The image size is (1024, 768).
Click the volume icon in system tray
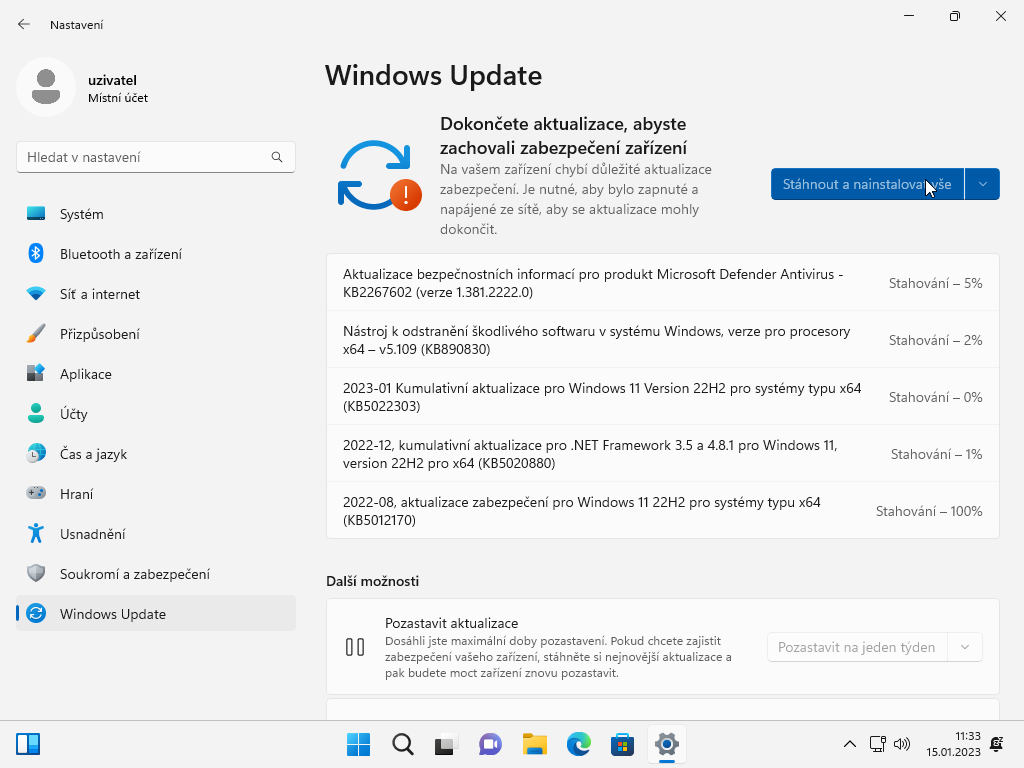(x=902, y=744)
